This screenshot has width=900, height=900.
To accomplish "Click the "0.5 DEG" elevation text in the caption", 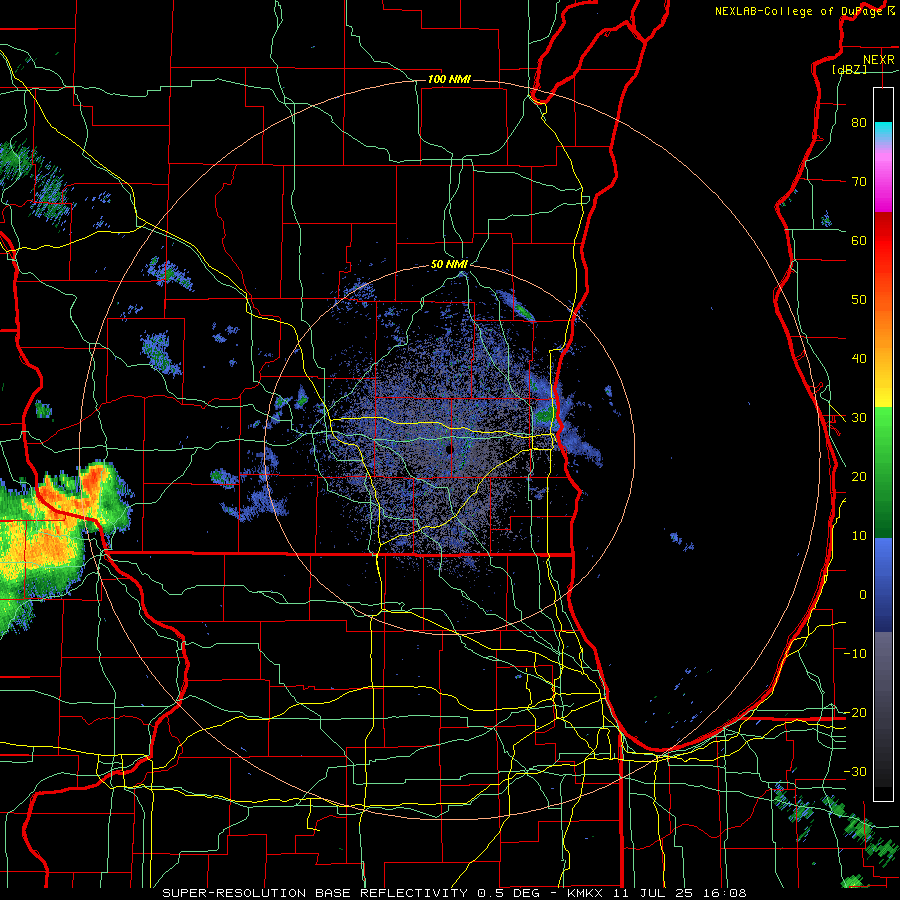I will [x=509, y=893].
